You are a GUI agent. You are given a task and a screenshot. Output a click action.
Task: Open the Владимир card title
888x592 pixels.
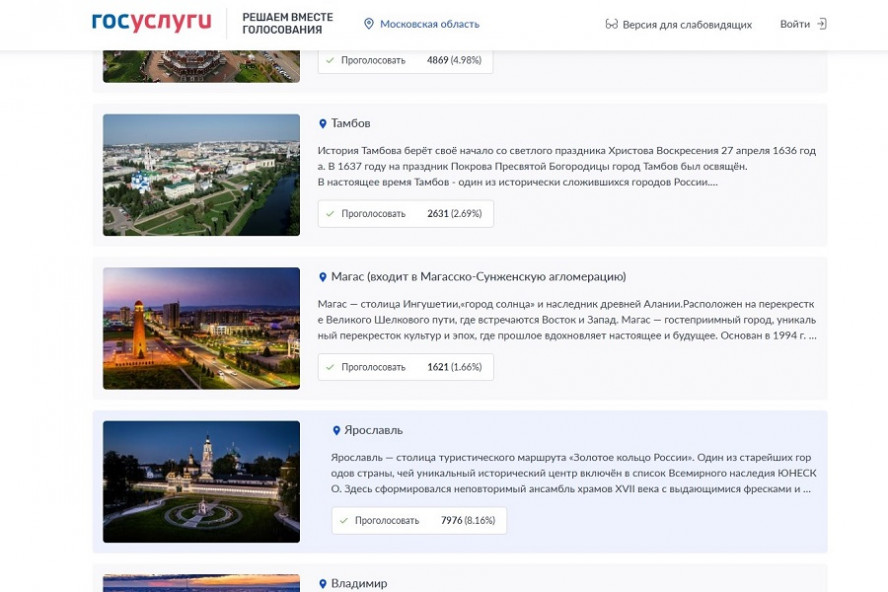[359, 584]
